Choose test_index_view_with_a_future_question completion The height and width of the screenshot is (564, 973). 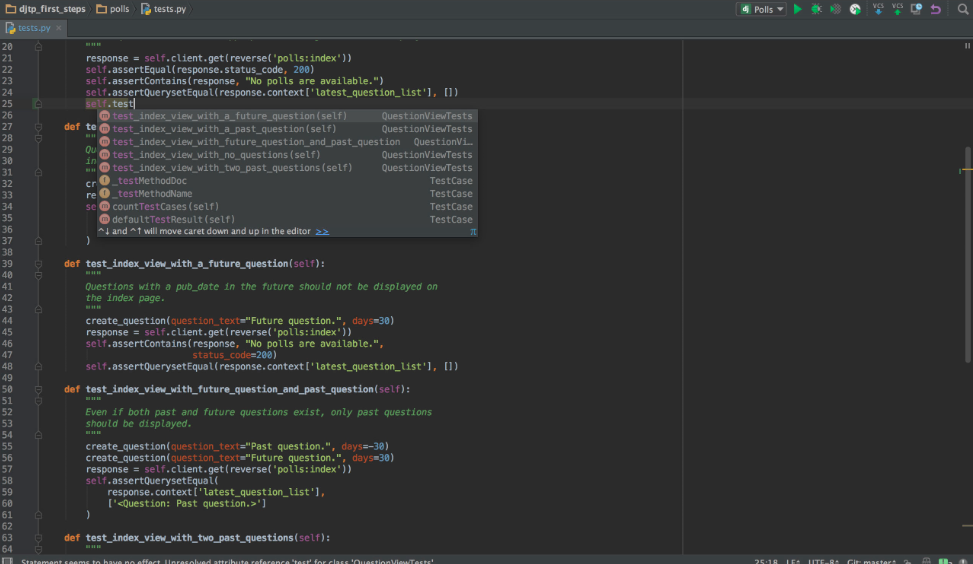(287, 116)
